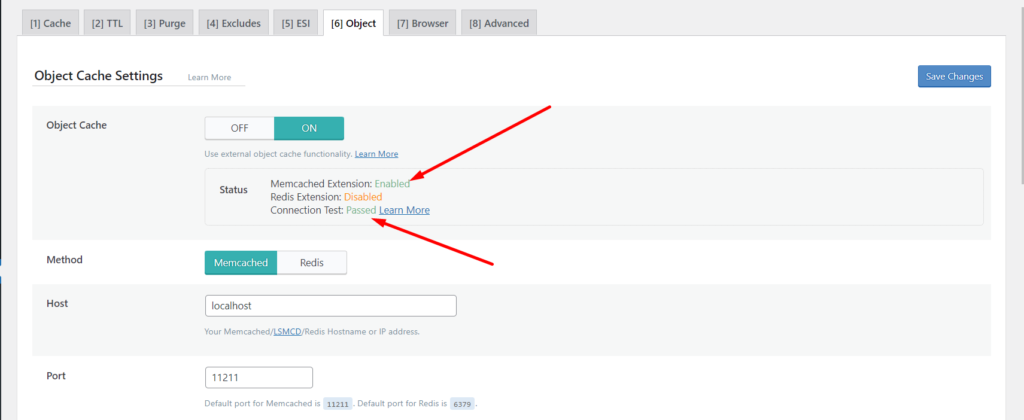
Task: Click the 11211 default port code badge
Action: (x=338, y=404)
